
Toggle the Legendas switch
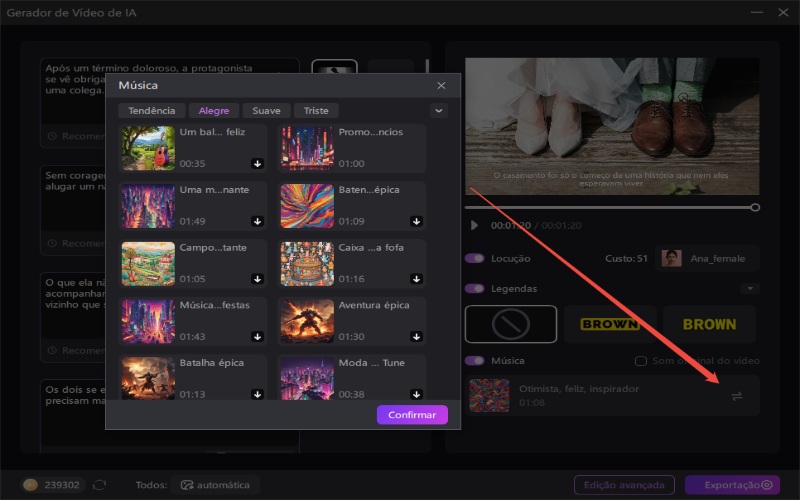(x=474, y=289)
